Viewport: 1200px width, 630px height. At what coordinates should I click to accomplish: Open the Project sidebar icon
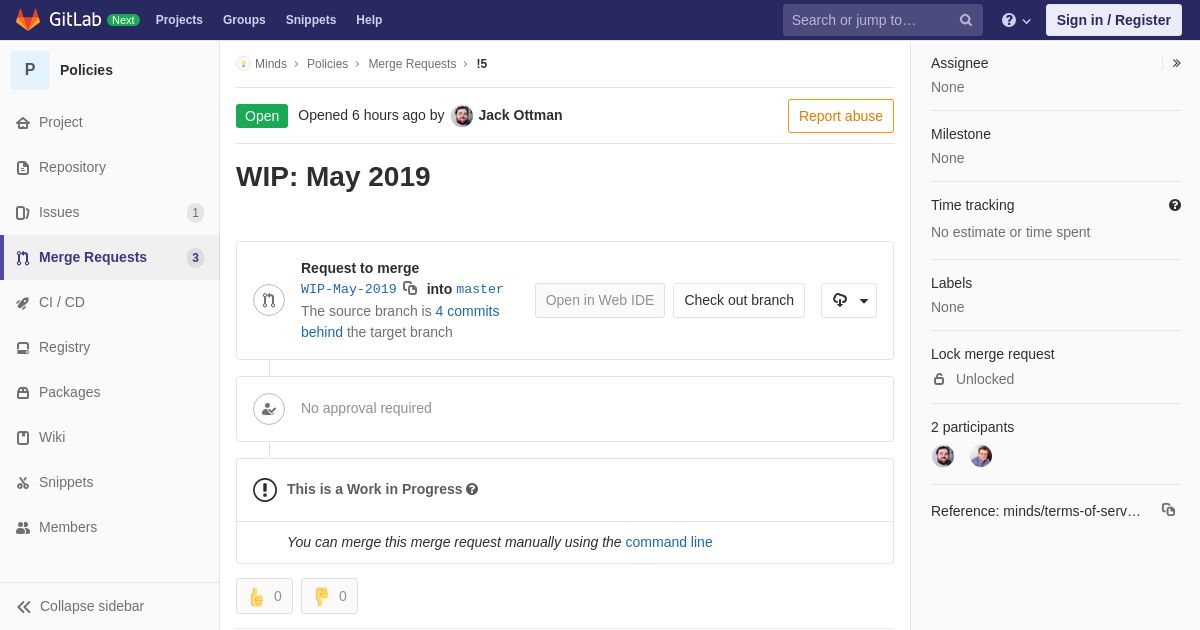(23, 123)
